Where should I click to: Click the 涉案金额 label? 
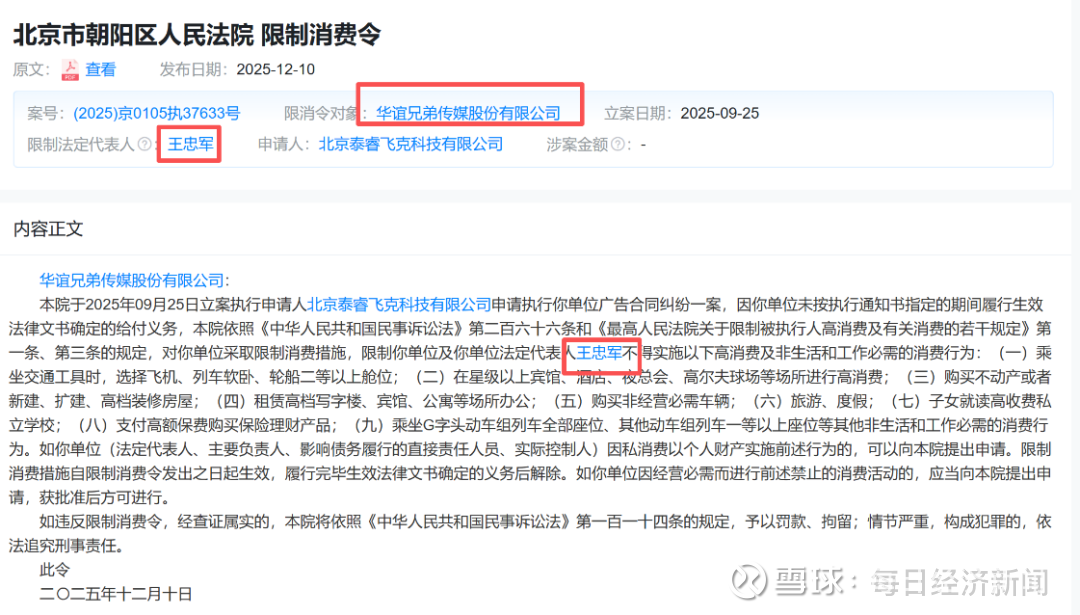coord(577,145)
